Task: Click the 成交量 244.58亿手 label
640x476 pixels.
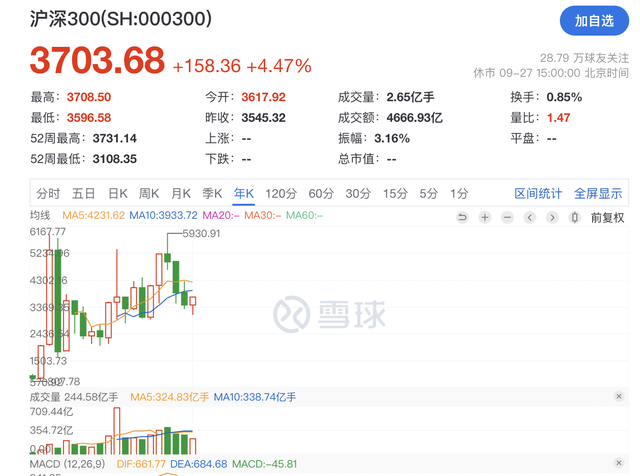Action: point(74,397)
